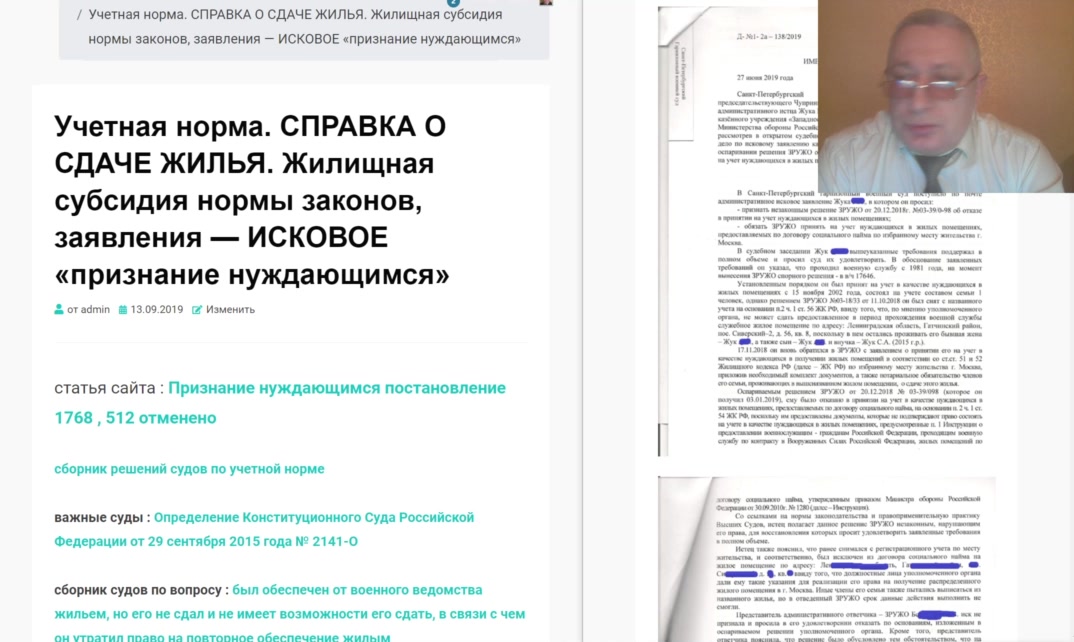Click the date '27 июня 2019 года' in the scan
The width and height of the screenshot is (1074, 642).
coord(765,77)
